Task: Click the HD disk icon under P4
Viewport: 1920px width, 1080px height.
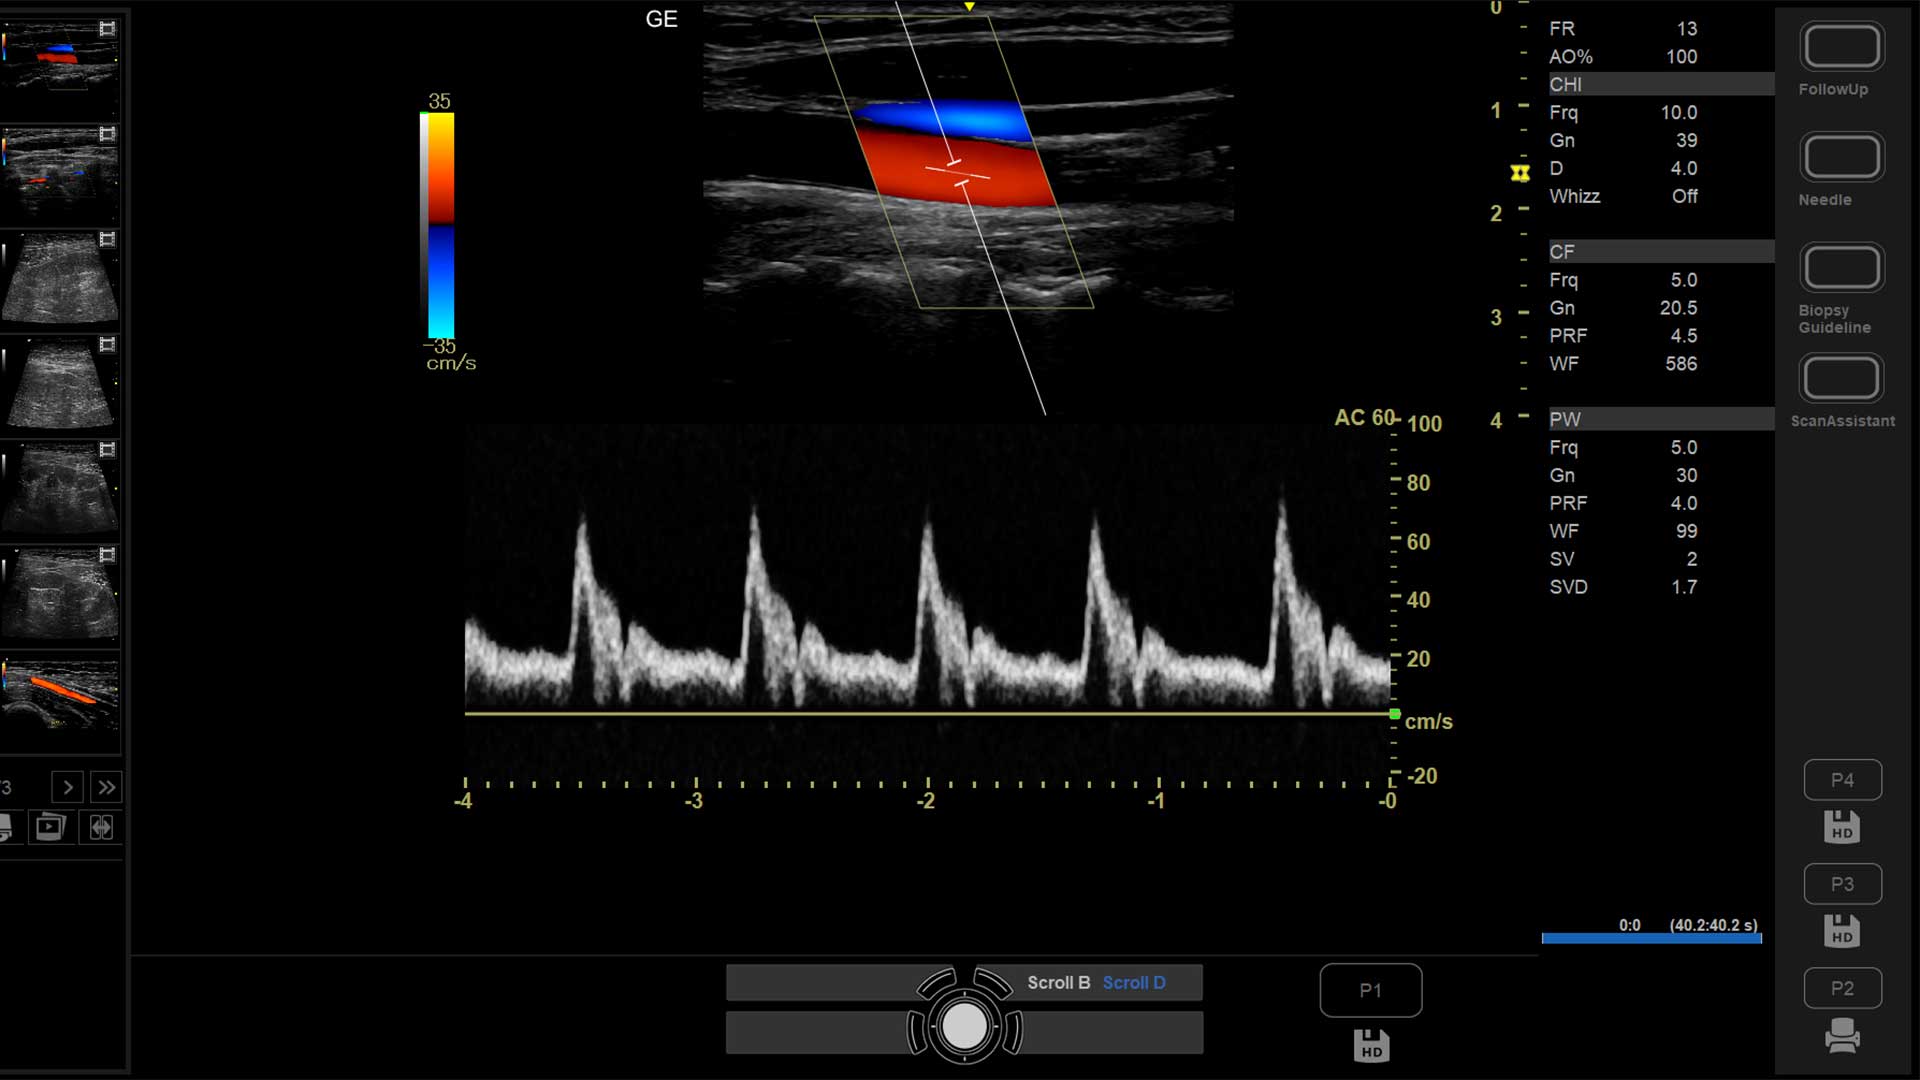Action: (1842, 827)
